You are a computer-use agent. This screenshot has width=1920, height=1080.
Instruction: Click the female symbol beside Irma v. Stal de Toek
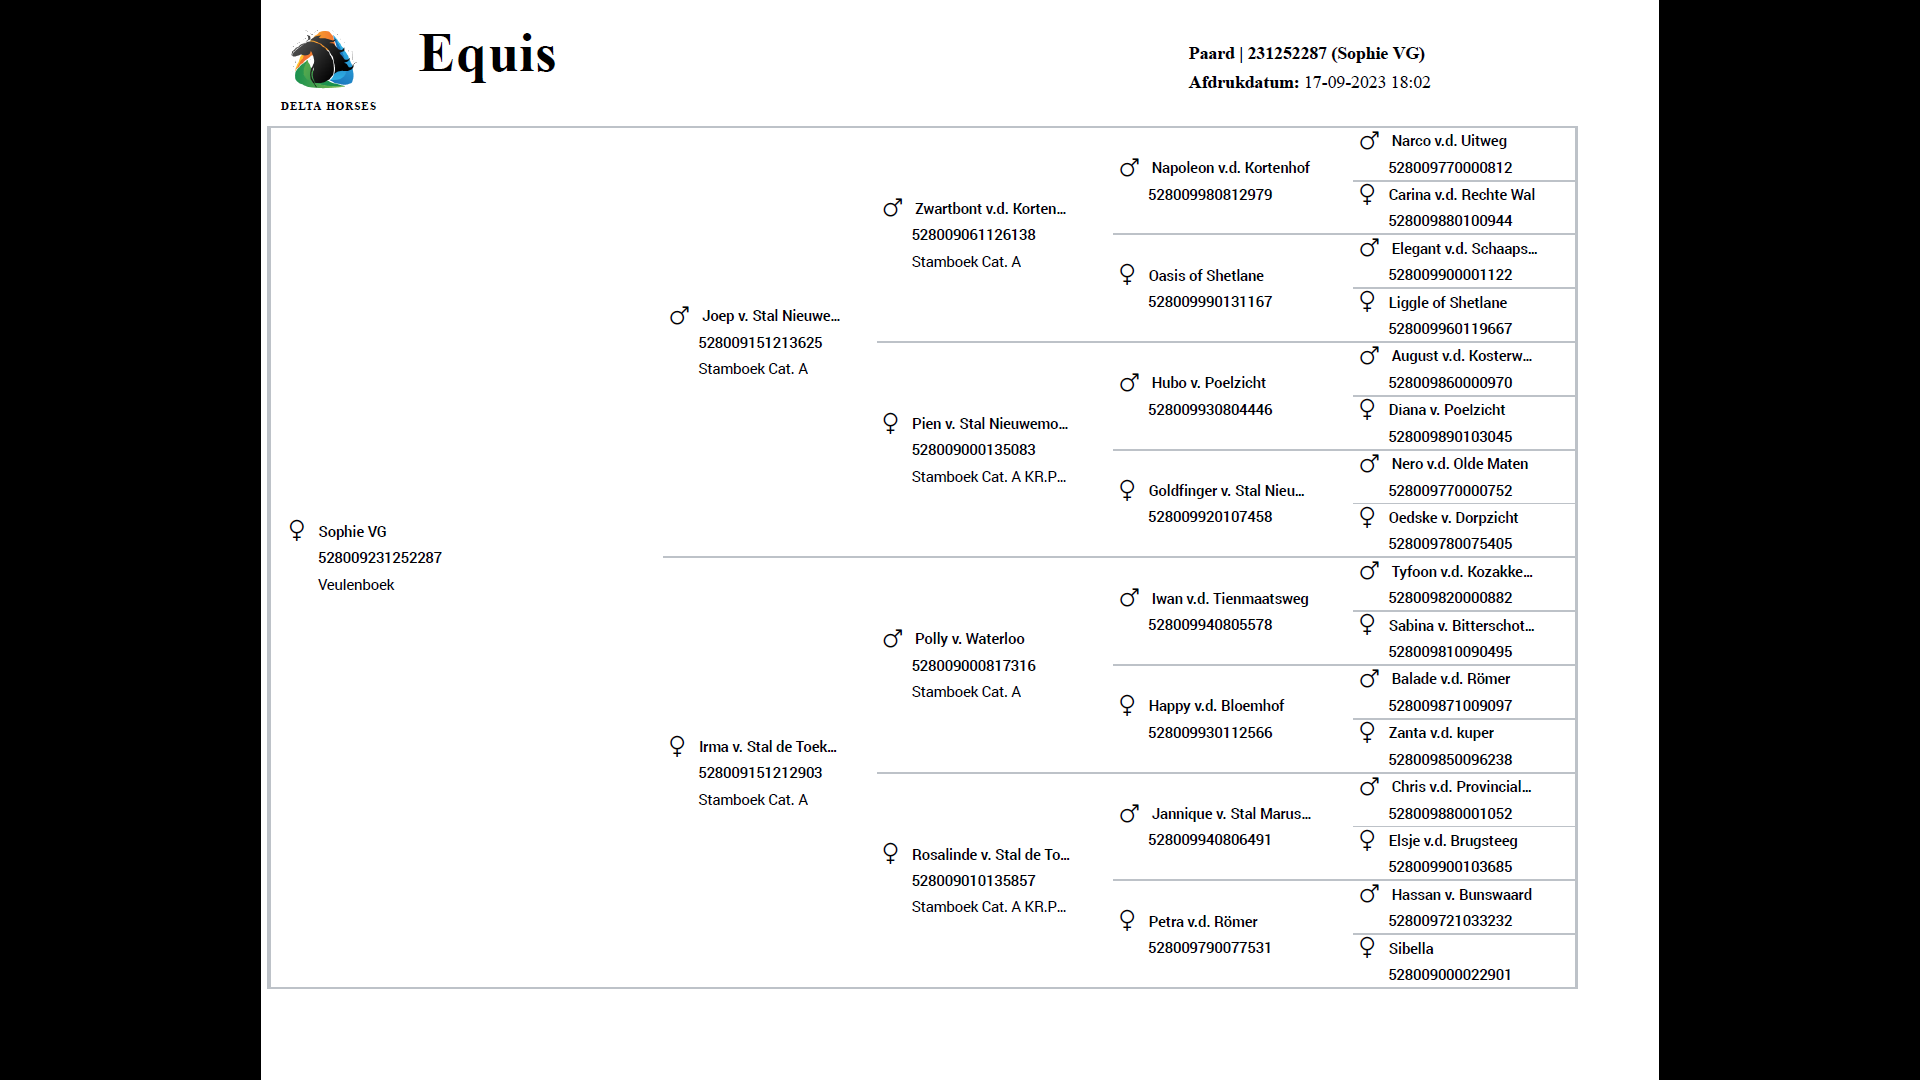click(x=677, y=746)
